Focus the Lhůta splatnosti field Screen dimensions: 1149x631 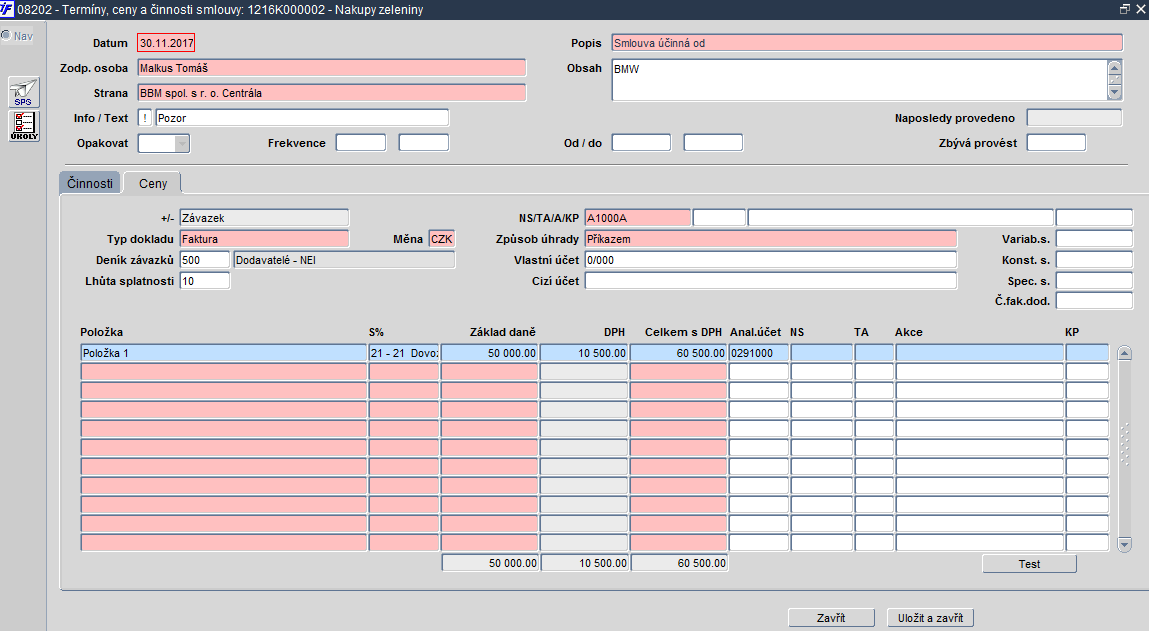pyautogui.click(x=204, y=281)
